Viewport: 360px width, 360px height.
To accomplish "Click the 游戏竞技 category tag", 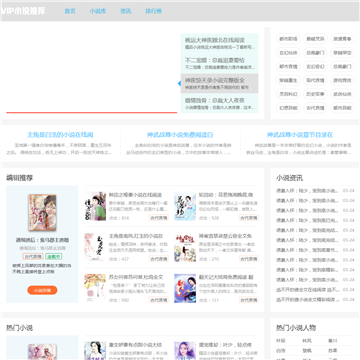I will [342, 80].
